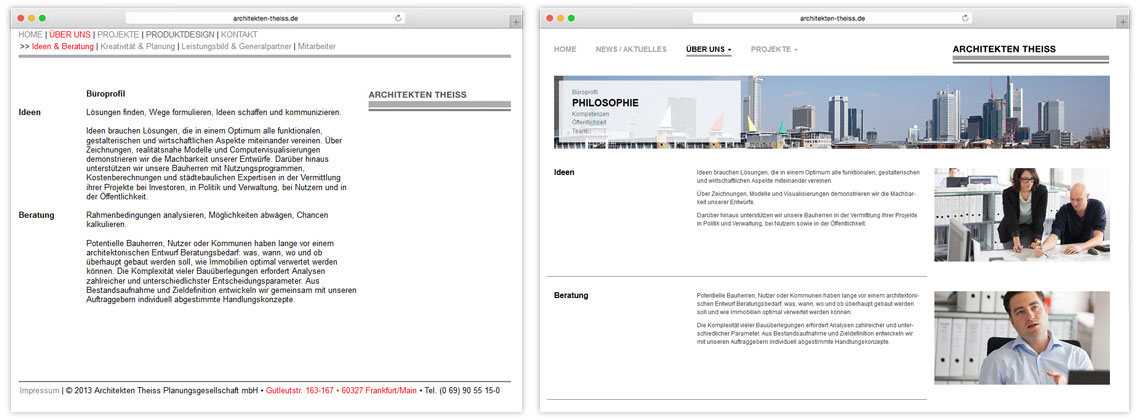This screenshot has height=420, width=1140.
Task: Expand ÜBER UNS dropdown in right window
Action: [x=709, y=49]
